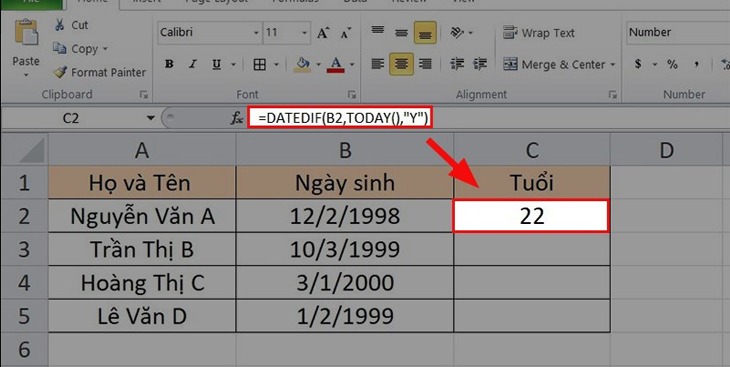730x367 pixels.
Task: Select the cell "1/2/1999"
Action: pyautogui.click(x=345, y=316)
